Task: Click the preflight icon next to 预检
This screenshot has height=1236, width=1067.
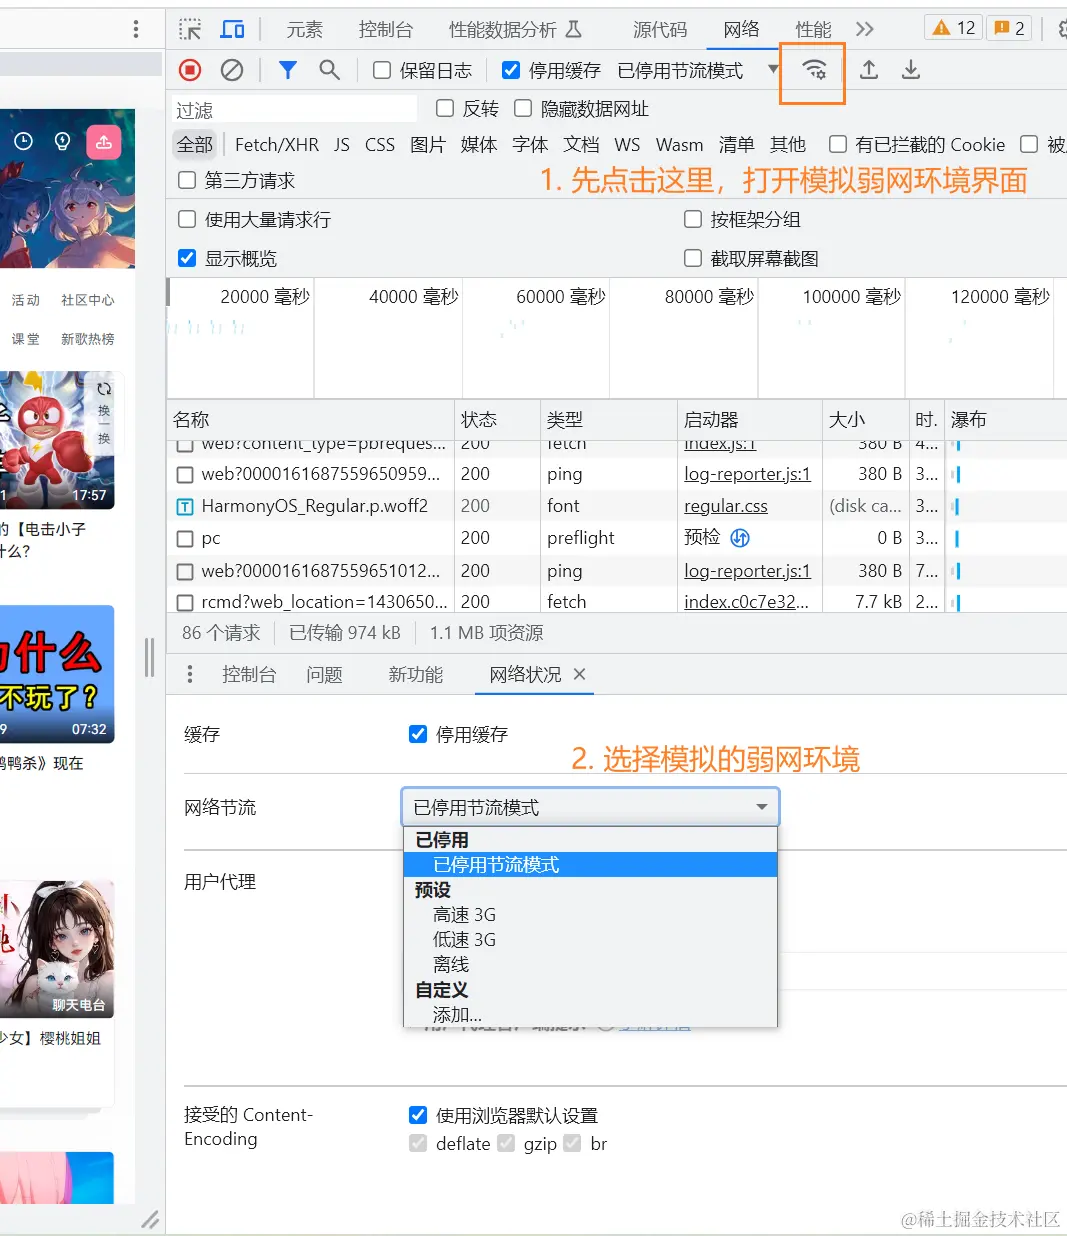Action: tap(740, 538)
